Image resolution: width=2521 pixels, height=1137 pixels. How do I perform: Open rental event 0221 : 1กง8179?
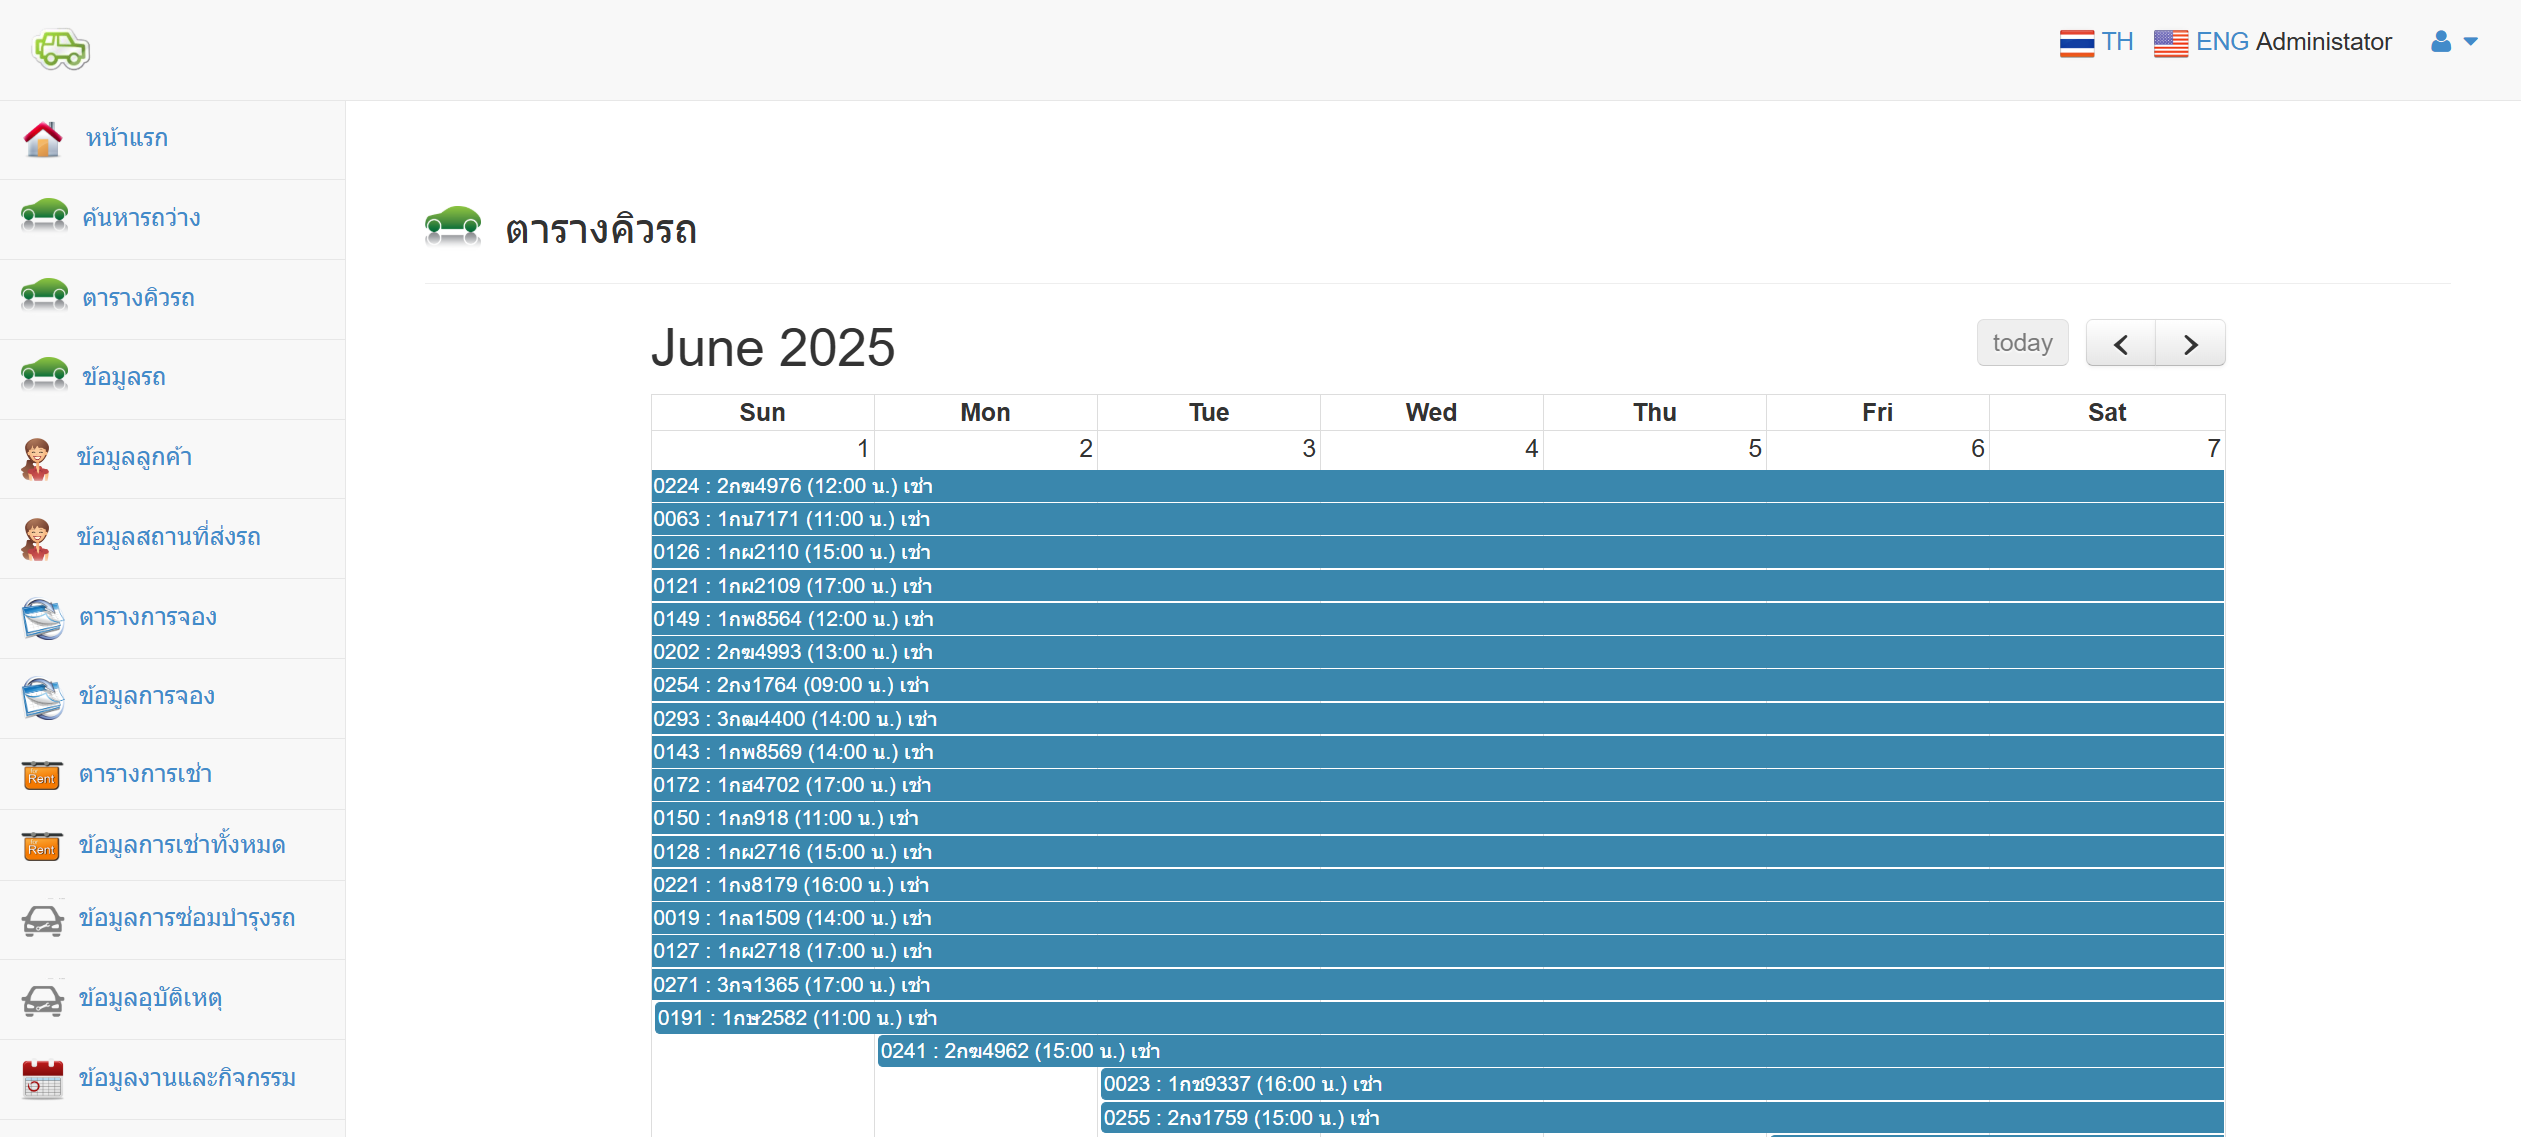click(1438, 885)
